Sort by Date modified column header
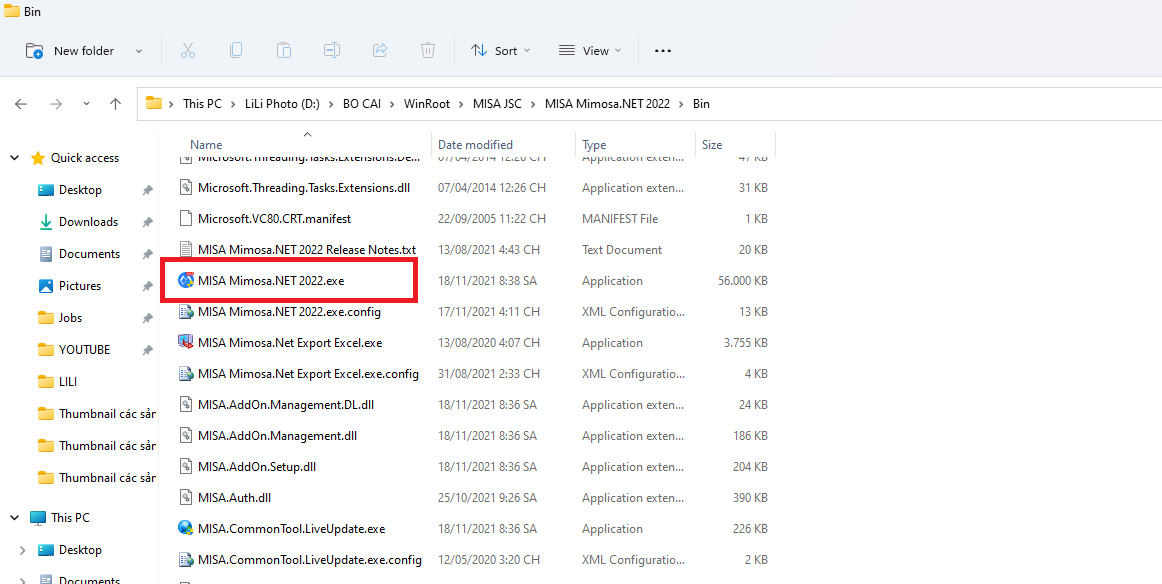Viewport: 1162px width, 584px height. (x=475, y=145)
